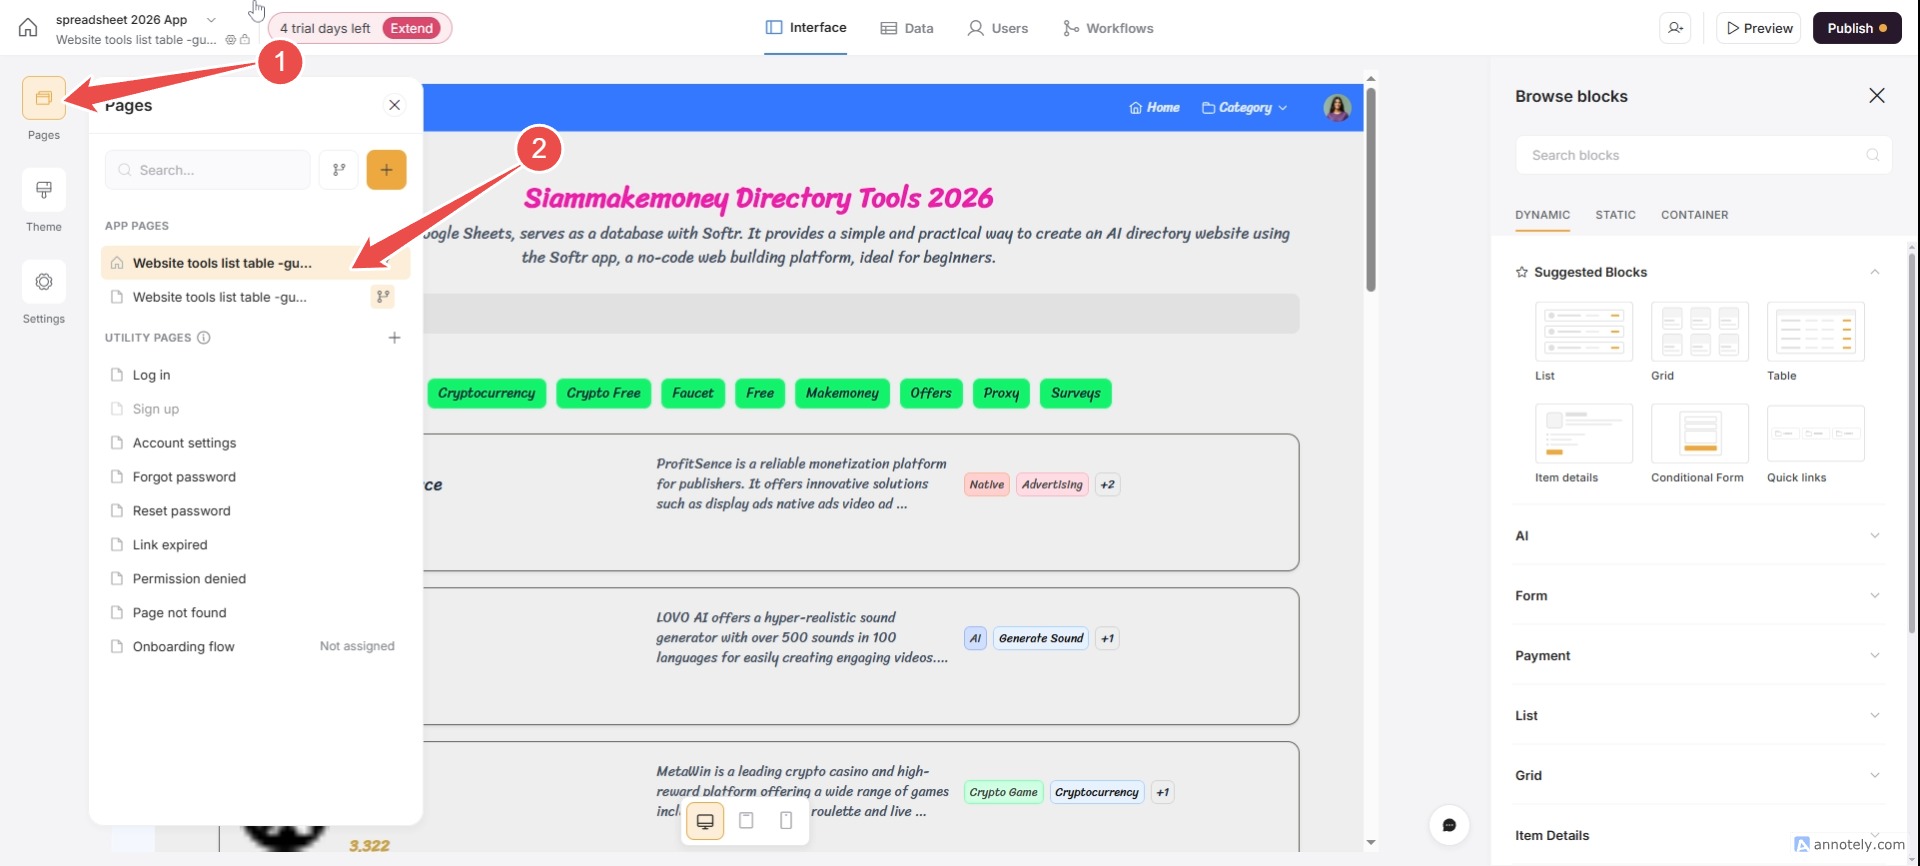
Task: Open the page structure branch icon
Action: tap(339, 170)
